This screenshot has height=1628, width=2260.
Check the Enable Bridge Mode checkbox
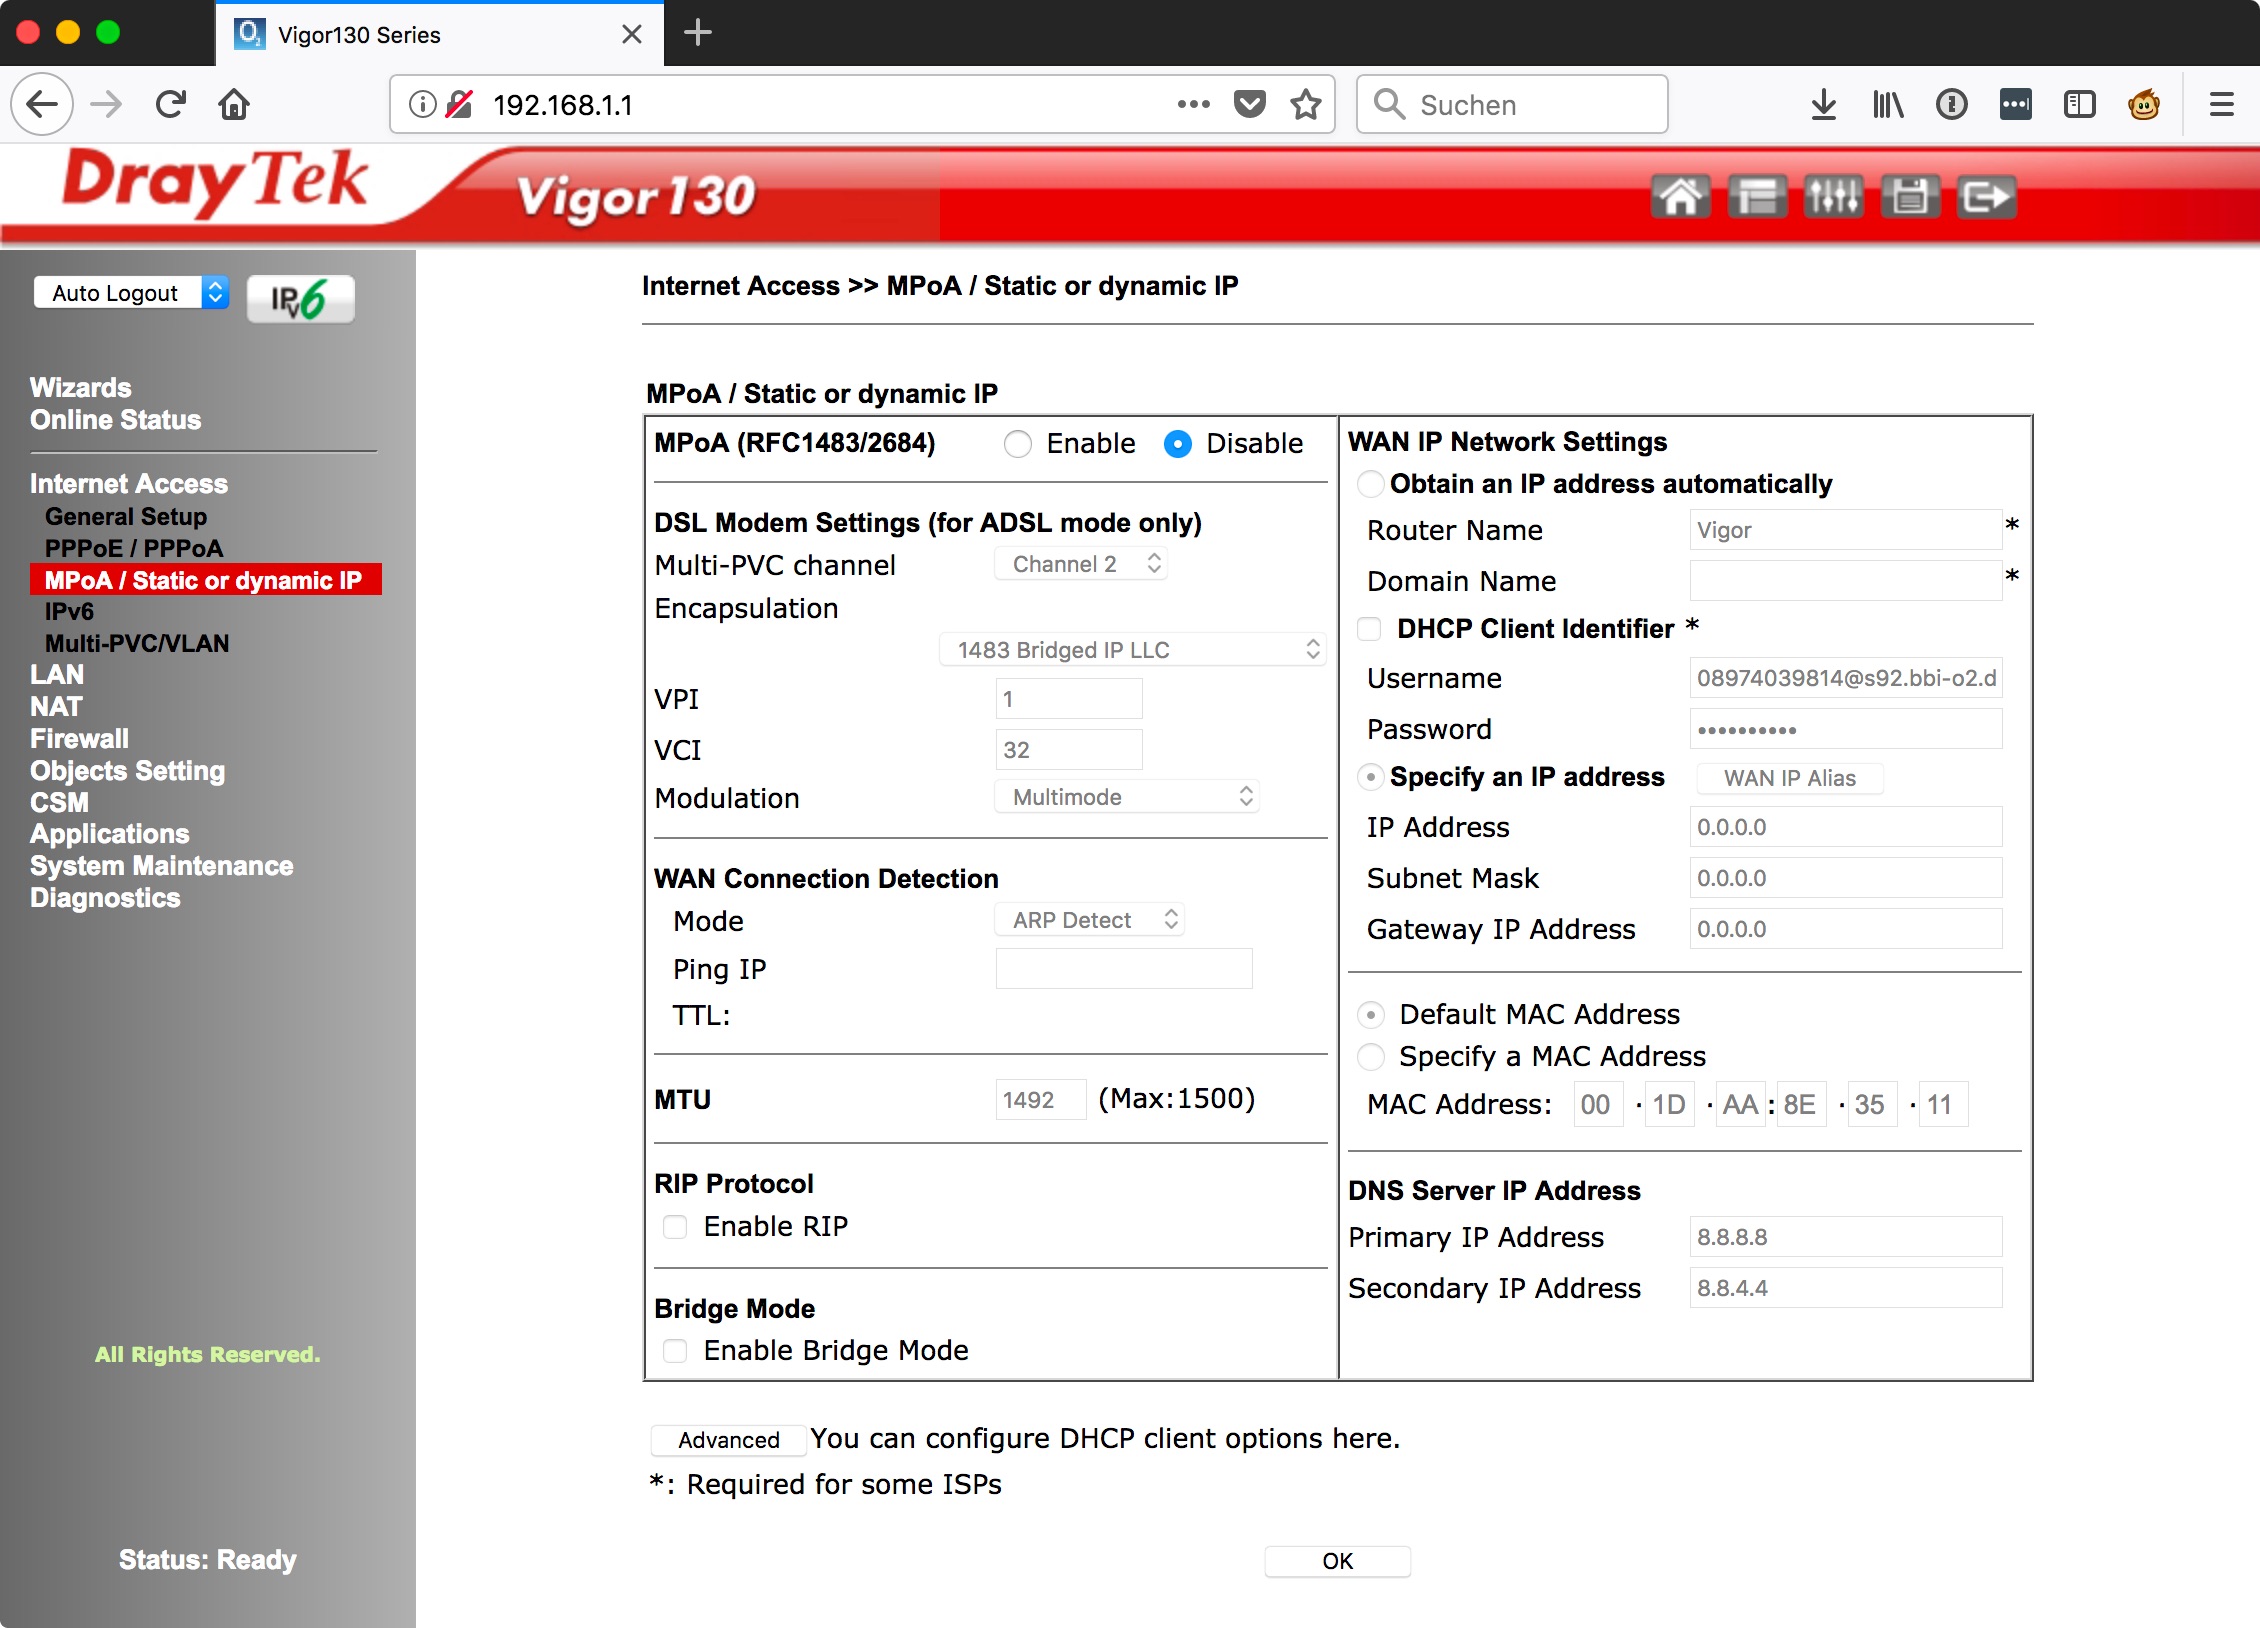(676, 1351)
